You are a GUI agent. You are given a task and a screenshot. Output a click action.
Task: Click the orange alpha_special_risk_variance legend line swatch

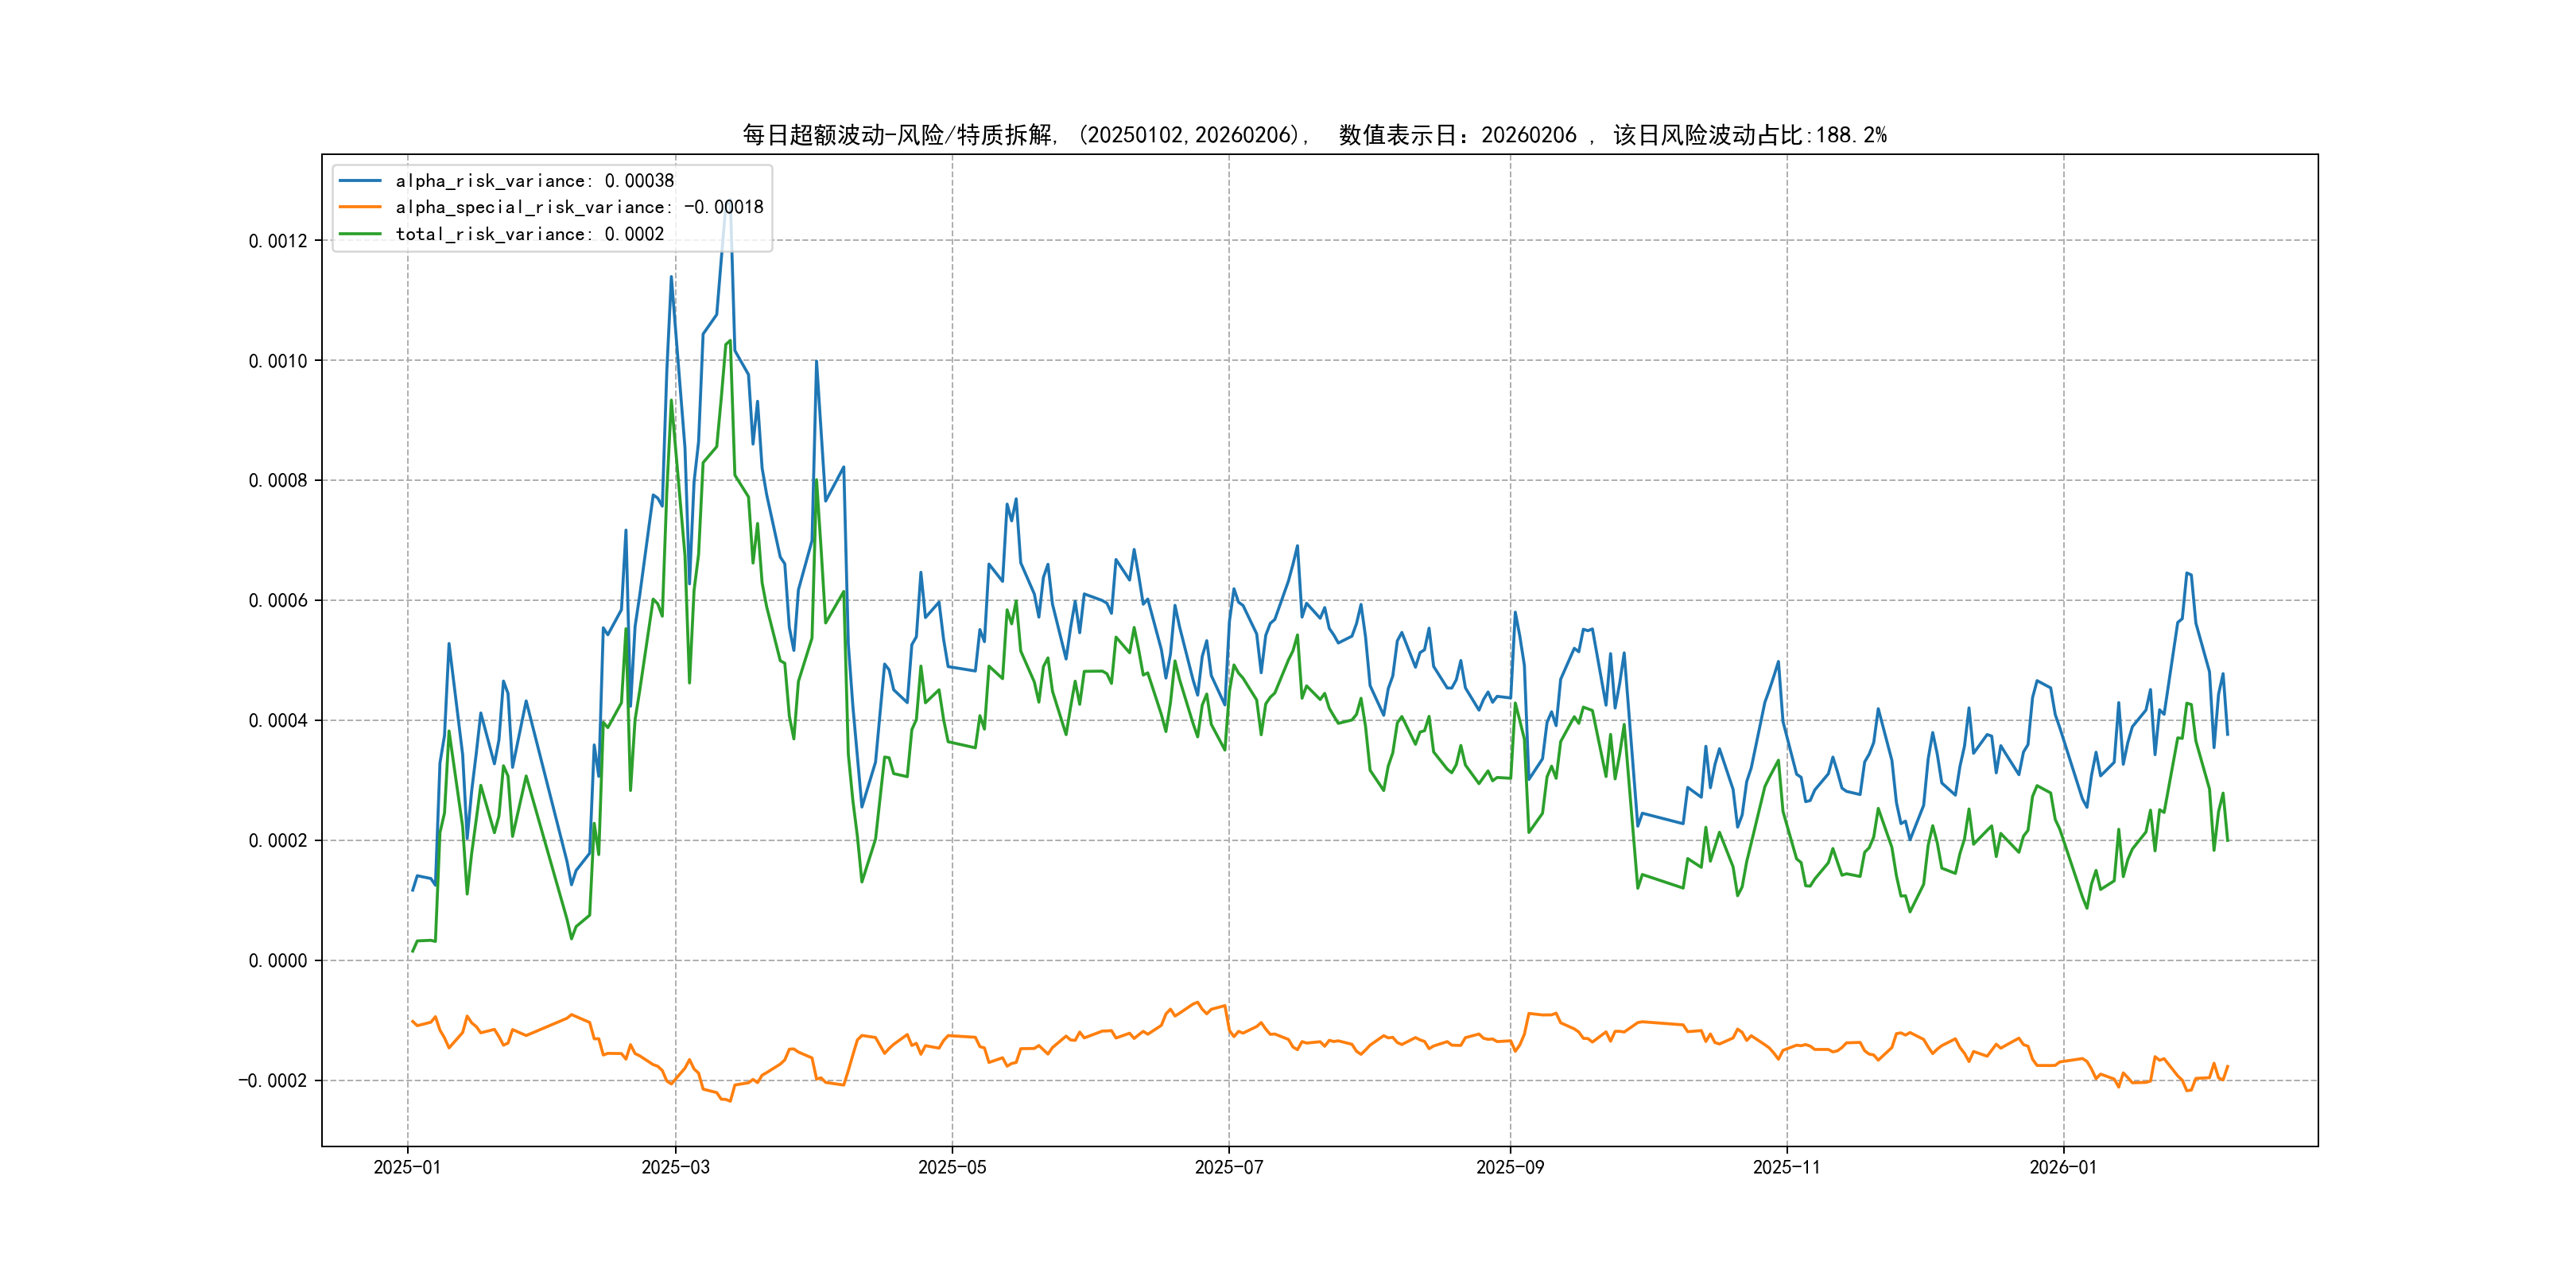point(360,207)
